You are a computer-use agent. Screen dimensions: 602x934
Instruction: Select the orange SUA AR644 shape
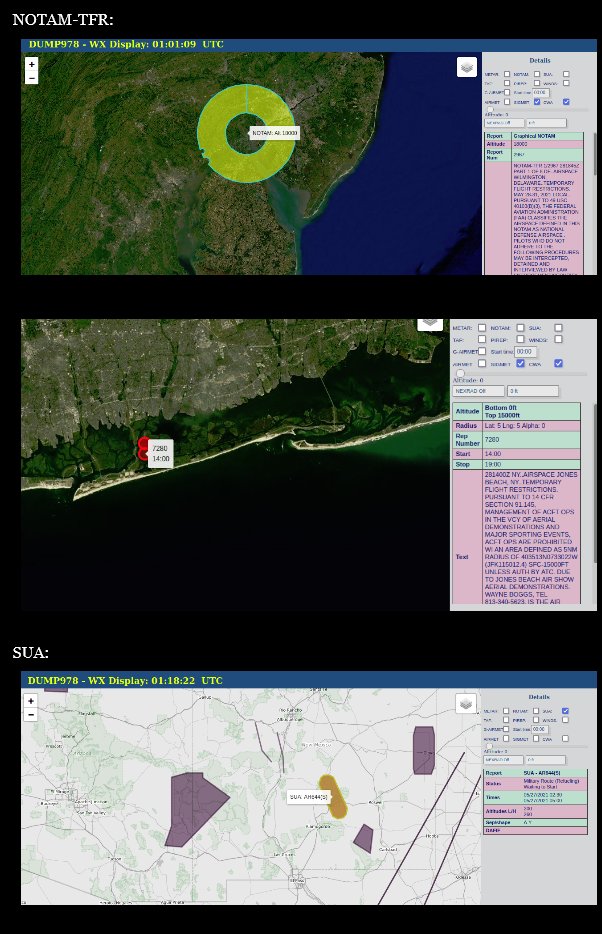point(335,797)
